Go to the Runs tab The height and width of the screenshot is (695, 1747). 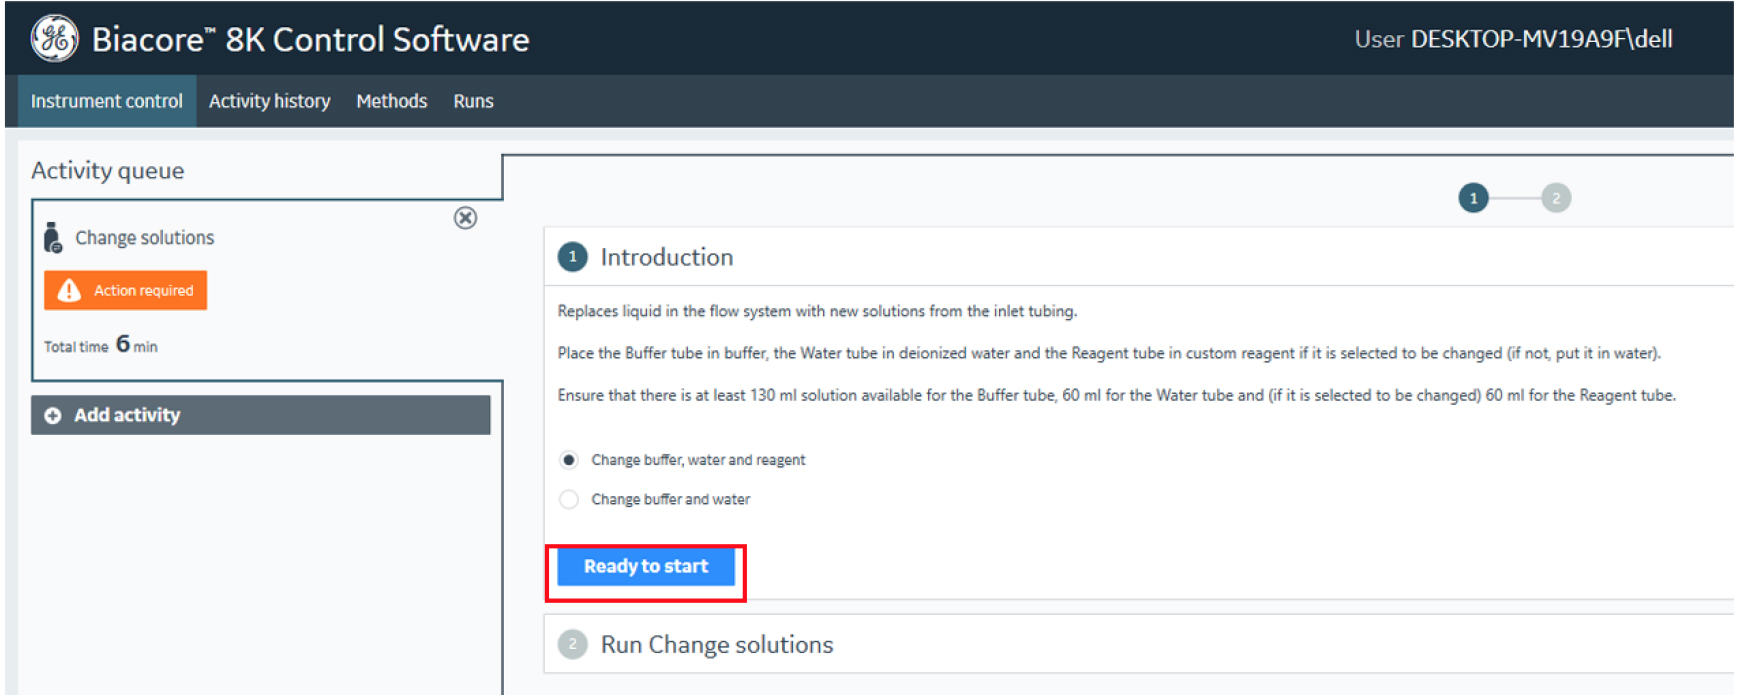[x=473, y=101]
